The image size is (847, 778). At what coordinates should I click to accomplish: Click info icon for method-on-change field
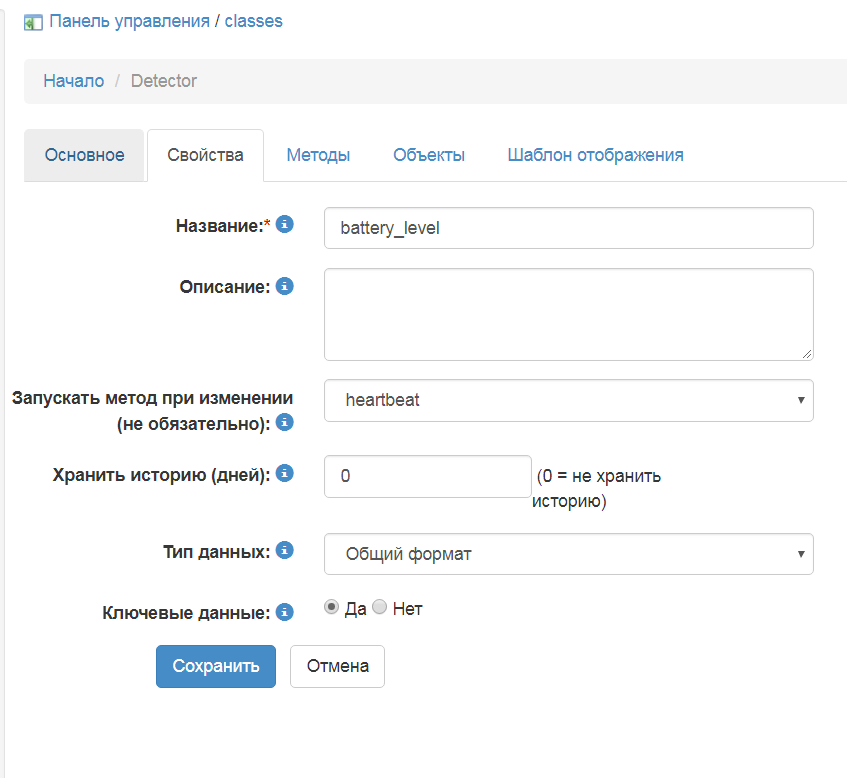284,422
